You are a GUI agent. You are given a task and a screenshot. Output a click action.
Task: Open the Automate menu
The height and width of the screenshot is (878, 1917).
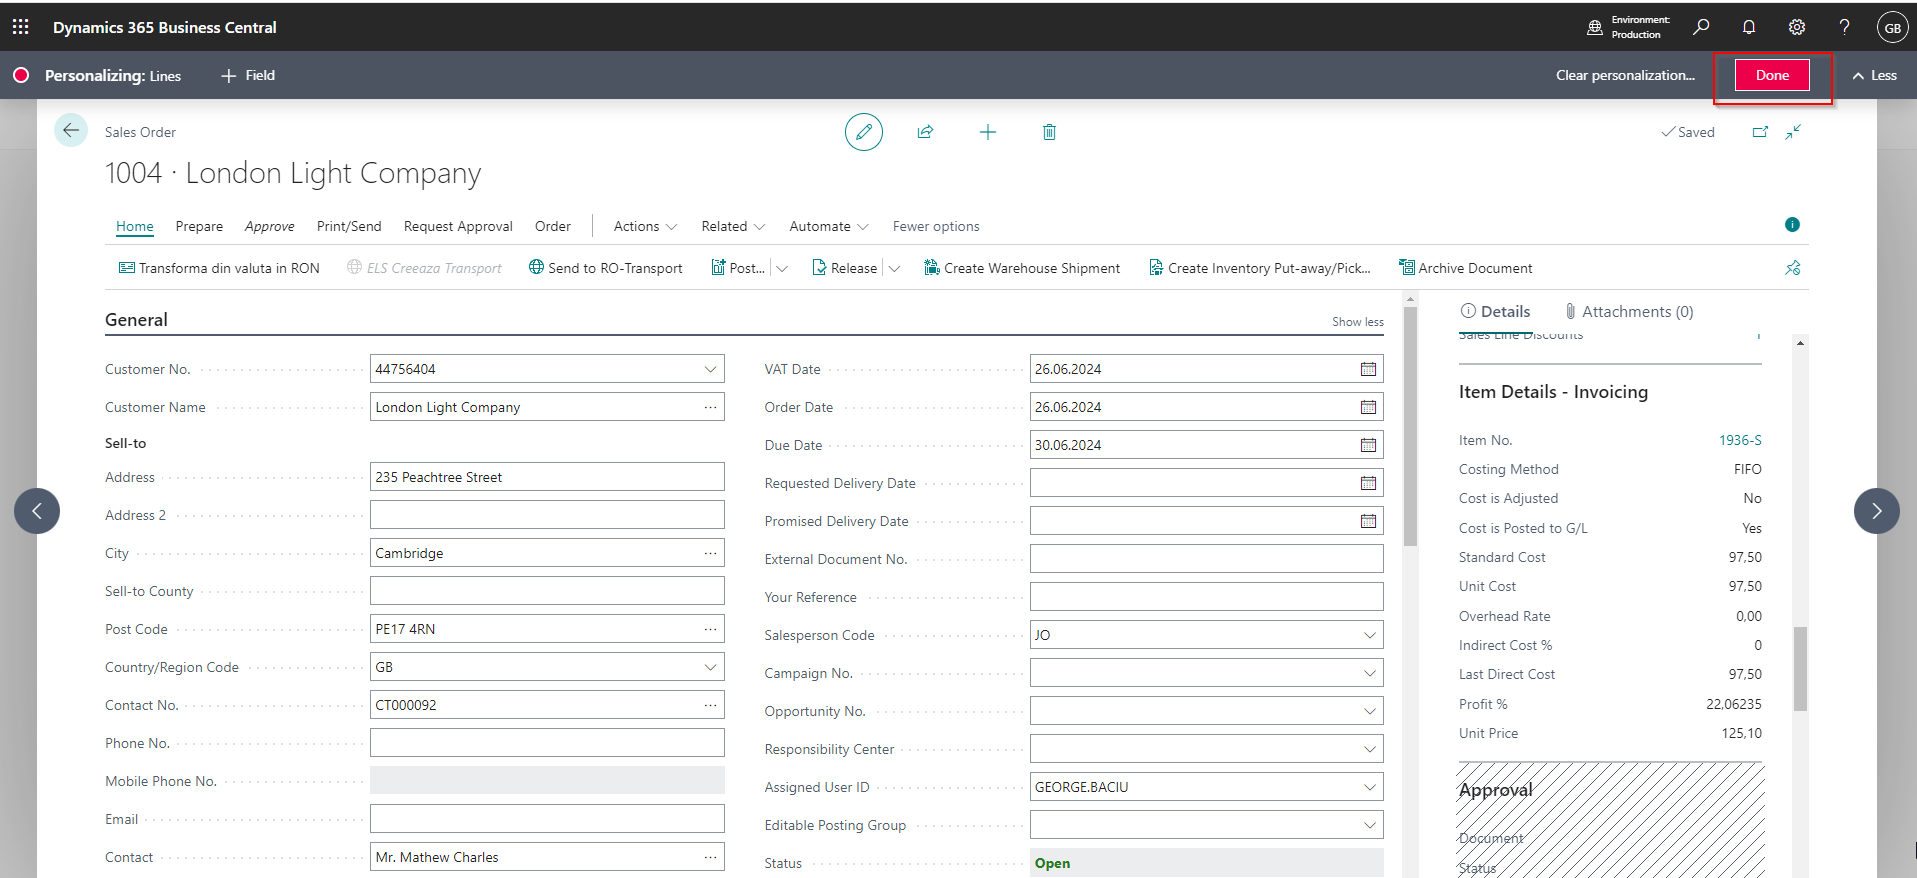point(829,226)
